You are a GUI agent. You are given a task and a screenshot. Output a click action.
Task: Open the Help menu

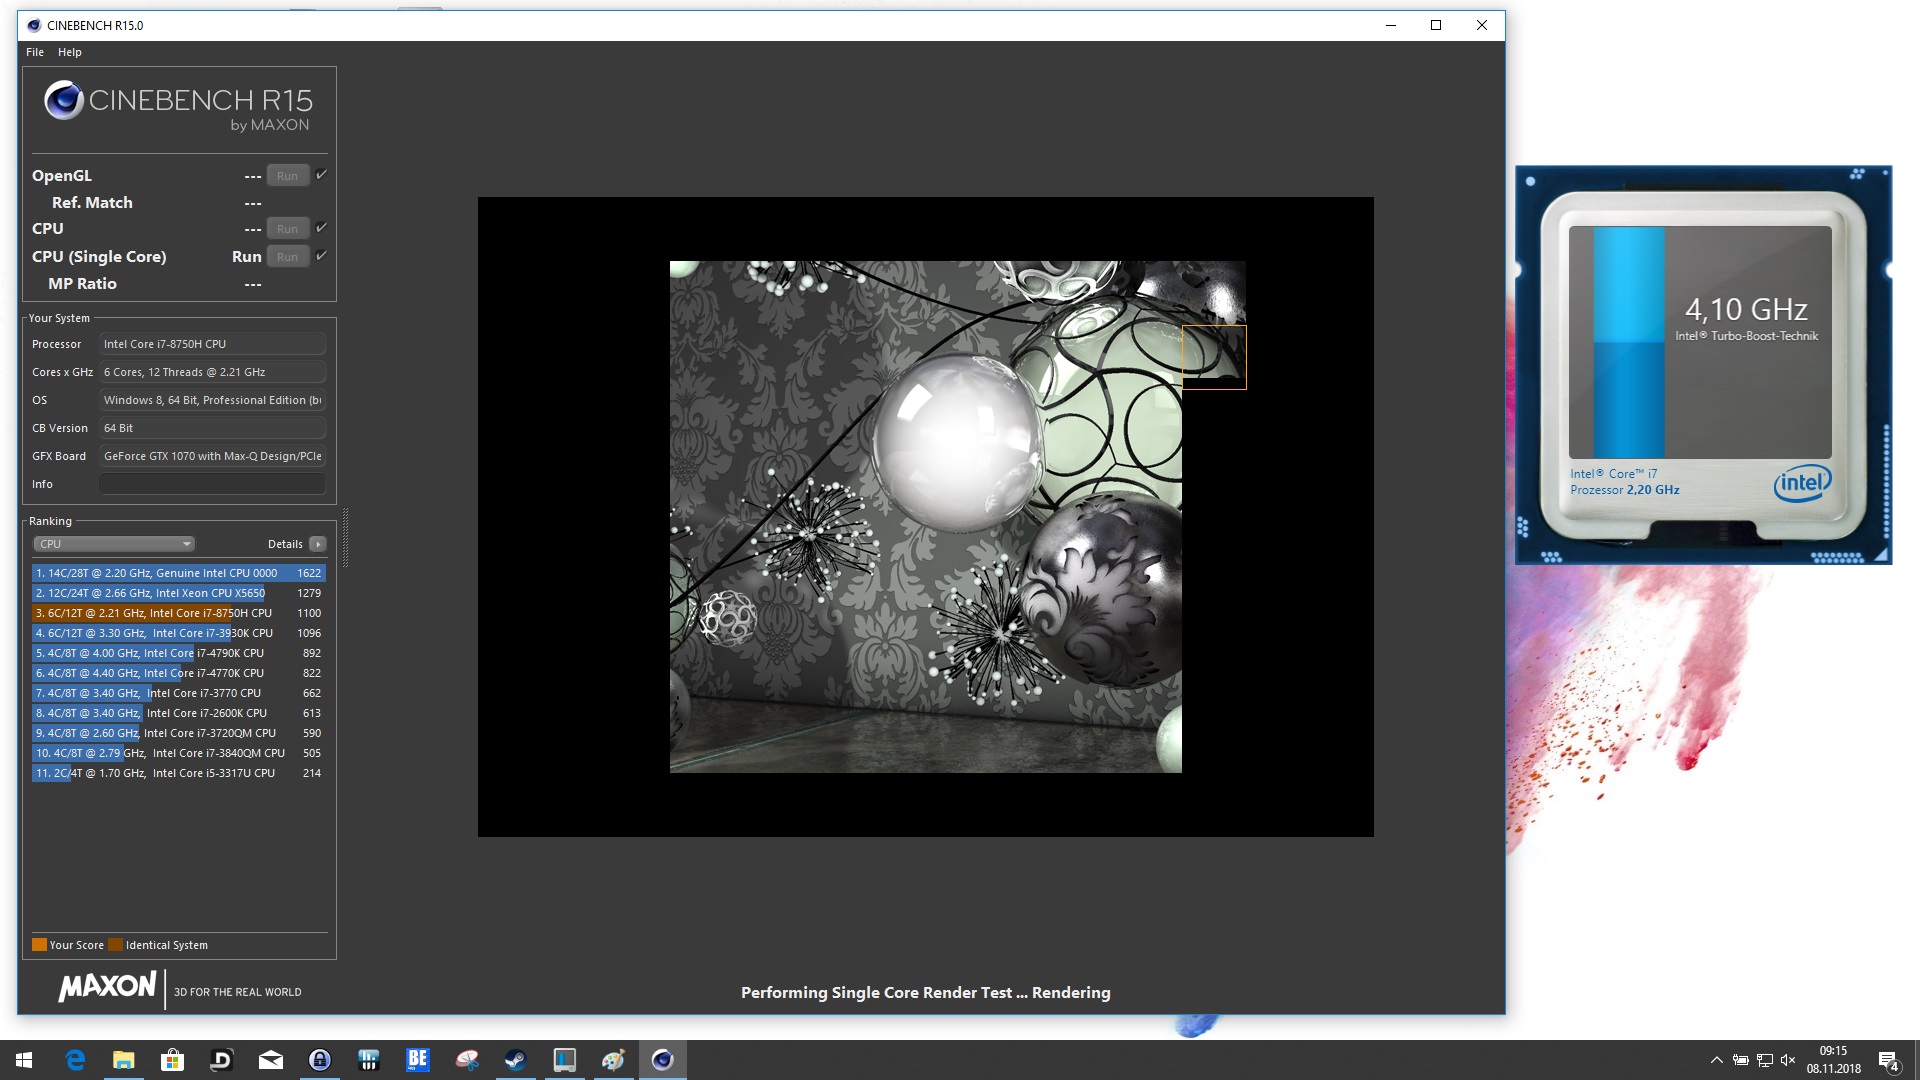[70, 52]
